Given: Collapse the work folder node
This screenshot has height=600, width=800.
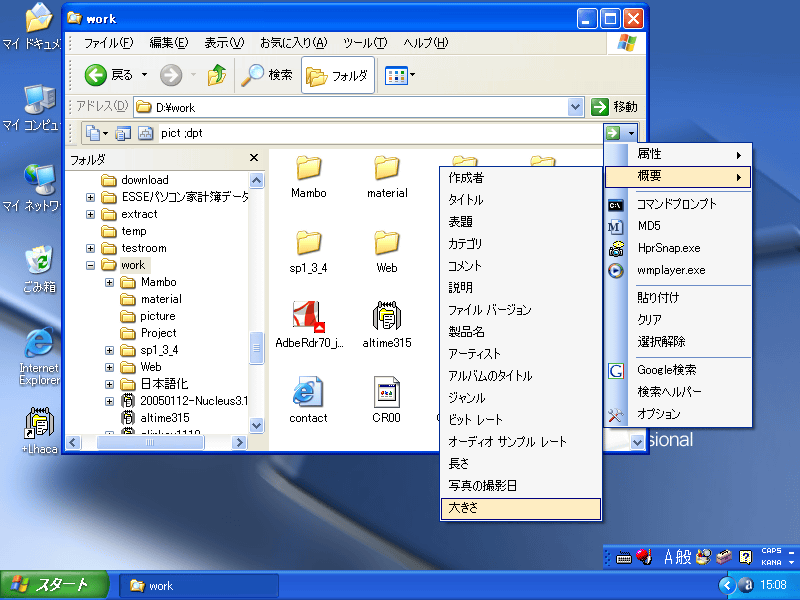Looking at the screenshot, I should pos(89,264).
